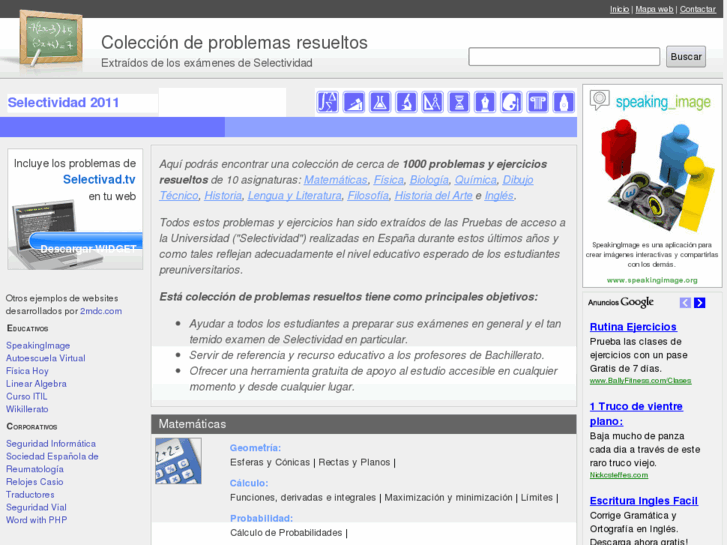Click the search input field
Viewport: 727px width, 545px height.
[564, 57]
